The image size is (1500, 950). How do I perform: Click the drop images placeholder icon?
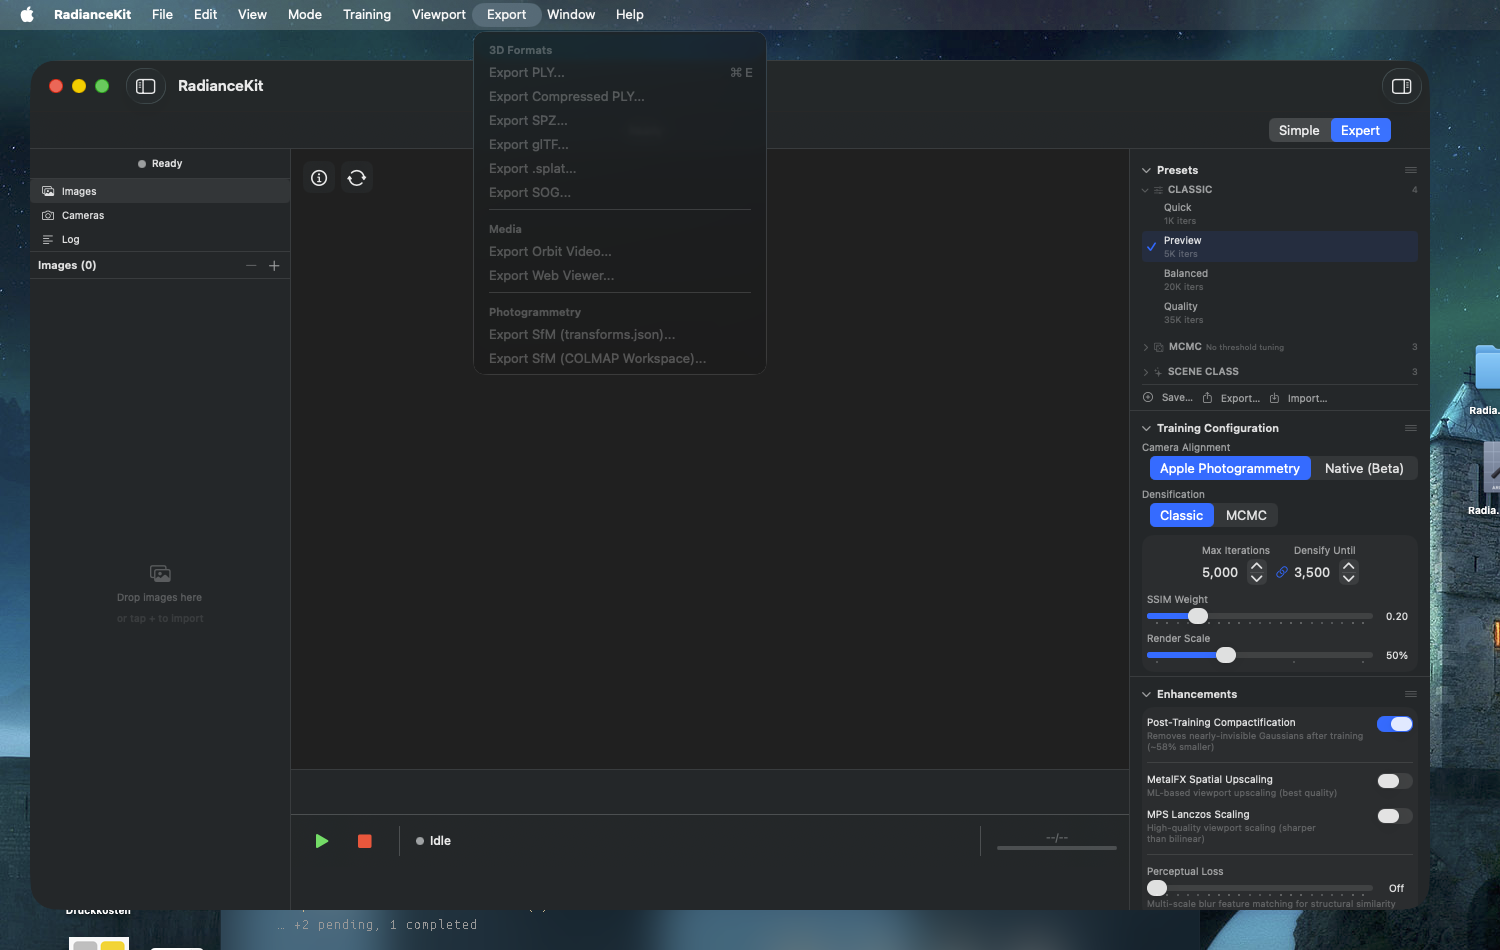pos(160,574)
